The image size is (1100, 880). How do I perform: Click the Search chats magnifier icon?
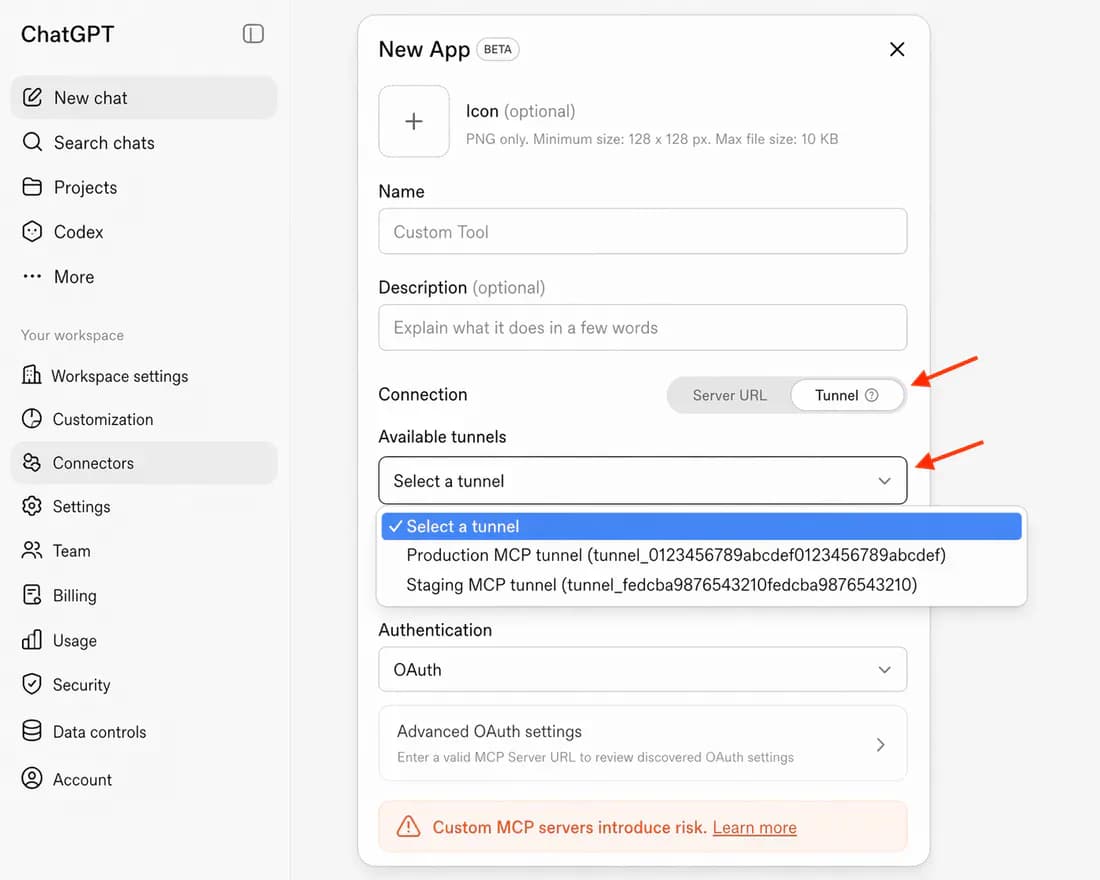pyautogui.click(x=32, y=142)
